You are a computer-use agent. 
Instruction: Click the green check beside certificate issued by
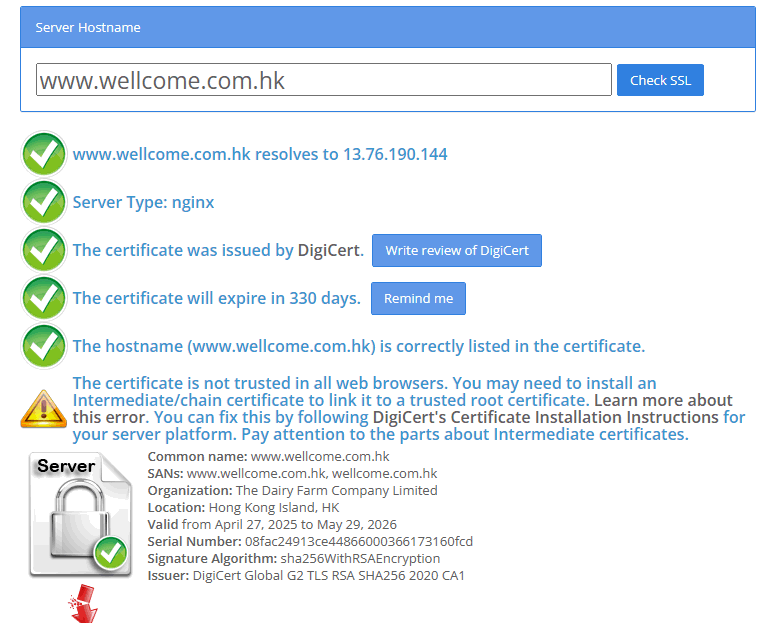click(x=44, y=250)
